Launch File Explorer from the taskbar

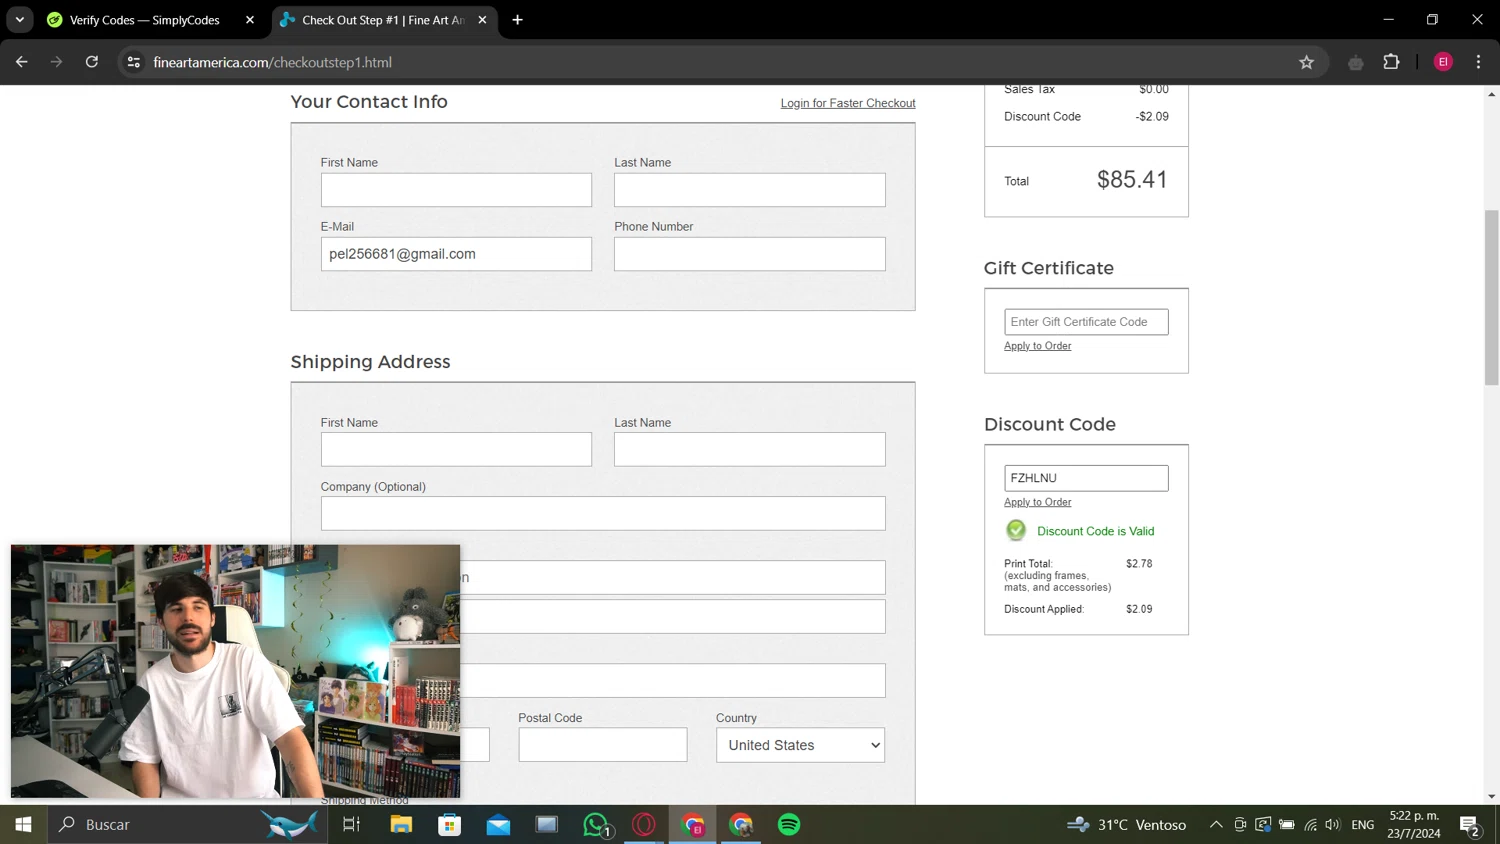click(x=401, y=824)
